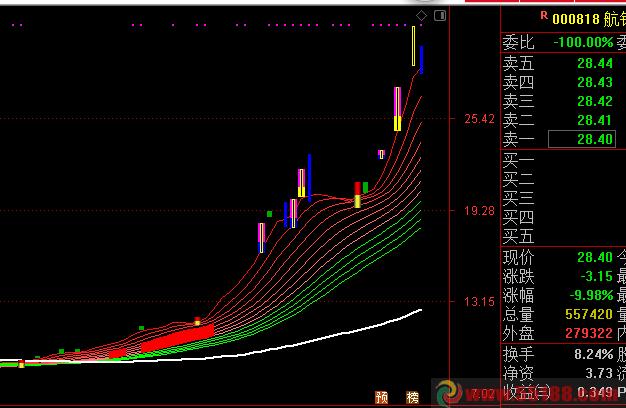Click the 委比 -100.00% value

click(x=585, y=42)
